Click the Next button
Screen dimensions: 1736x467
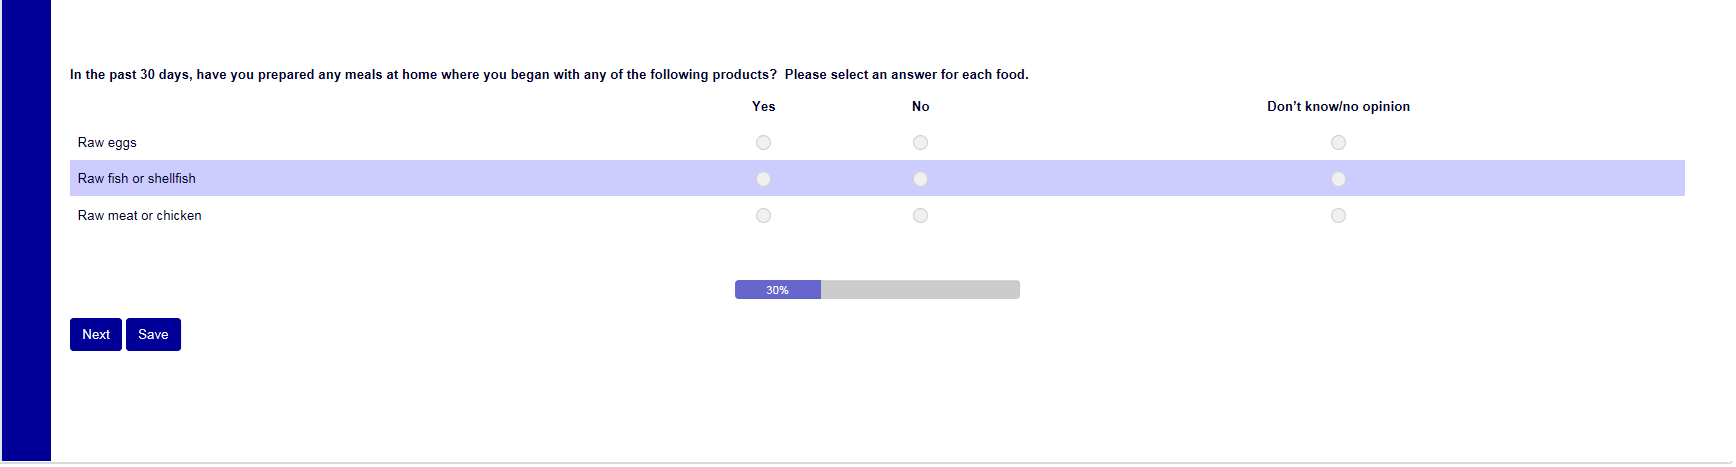[96, 335]
